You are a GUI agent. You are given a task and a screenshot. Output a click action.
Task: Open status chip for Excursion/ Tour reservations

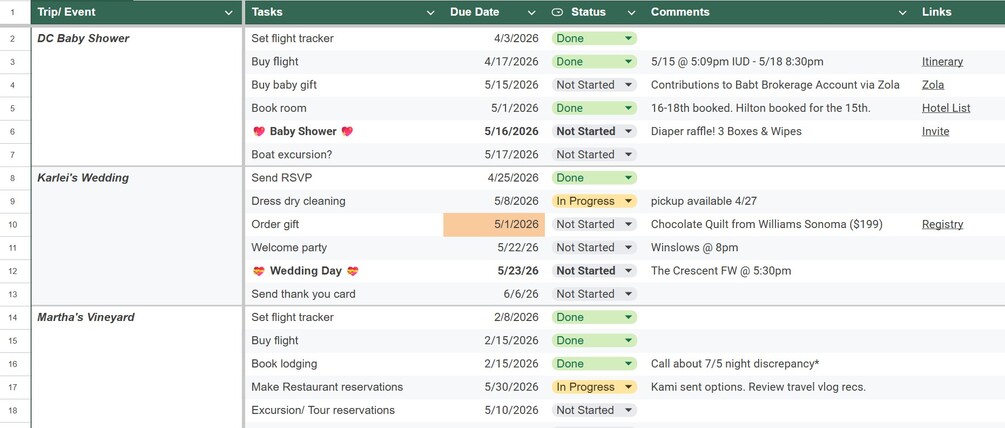pyautogui.click(x=594, y=410)
